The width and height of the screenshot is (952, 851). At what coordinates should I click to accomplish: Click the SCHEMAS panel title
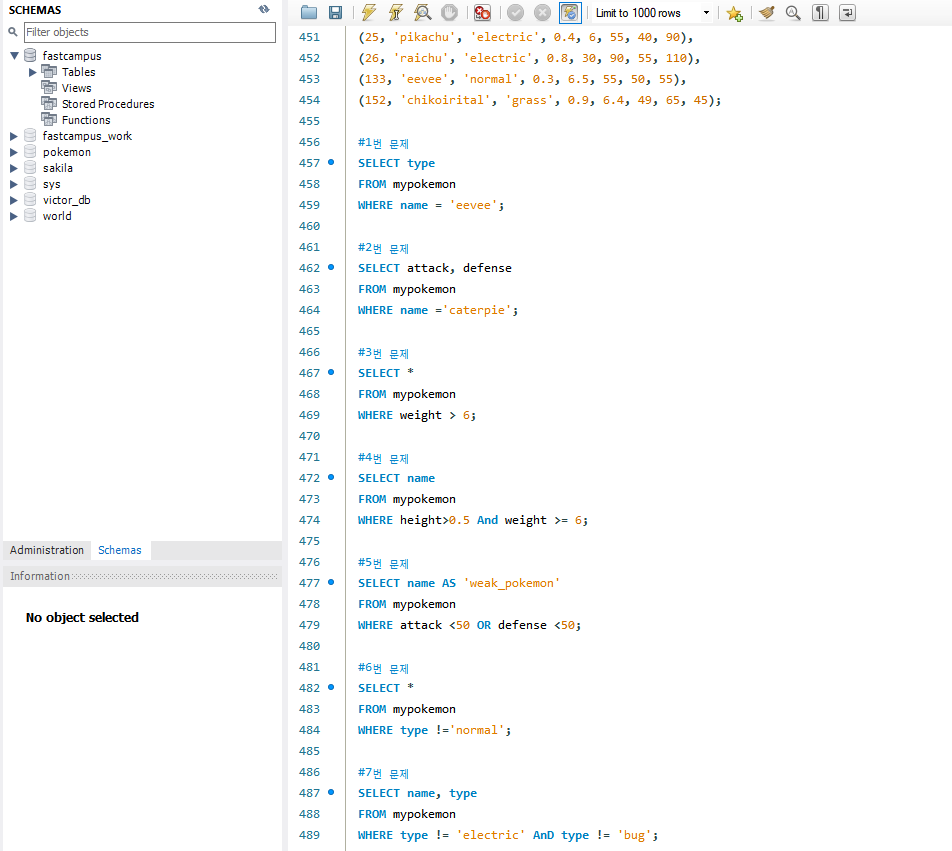point(35,10)
